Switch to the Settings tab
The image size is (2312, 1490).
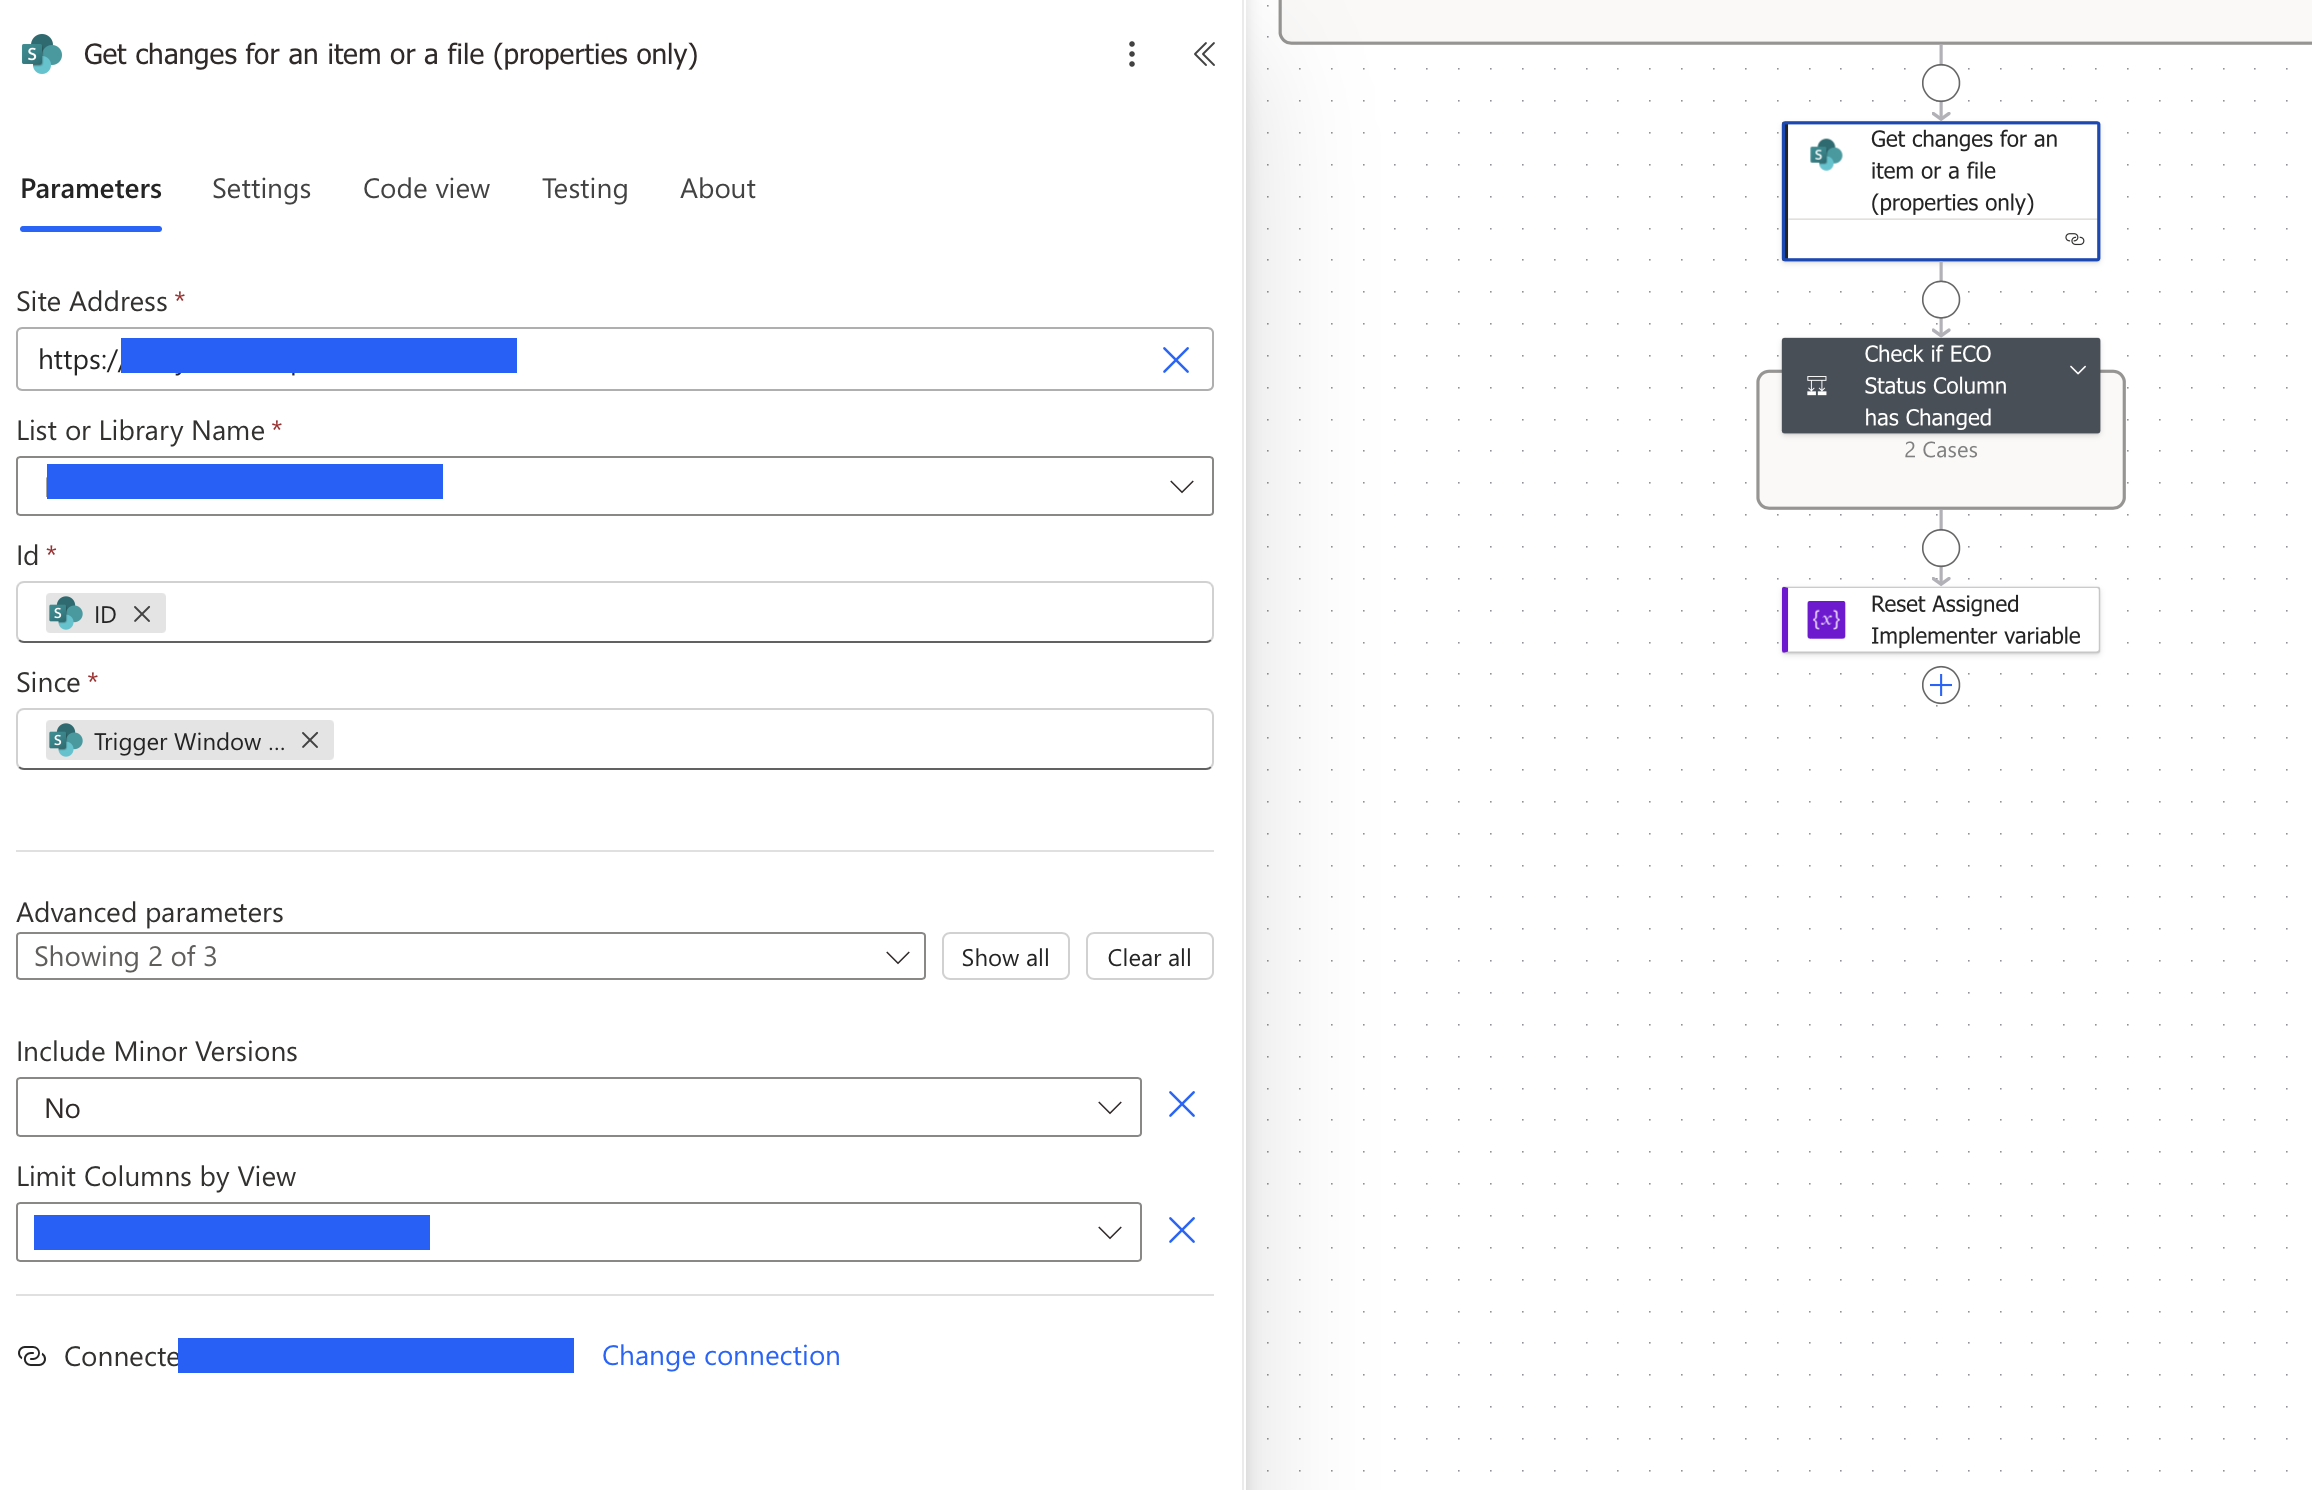pos(261,189)
